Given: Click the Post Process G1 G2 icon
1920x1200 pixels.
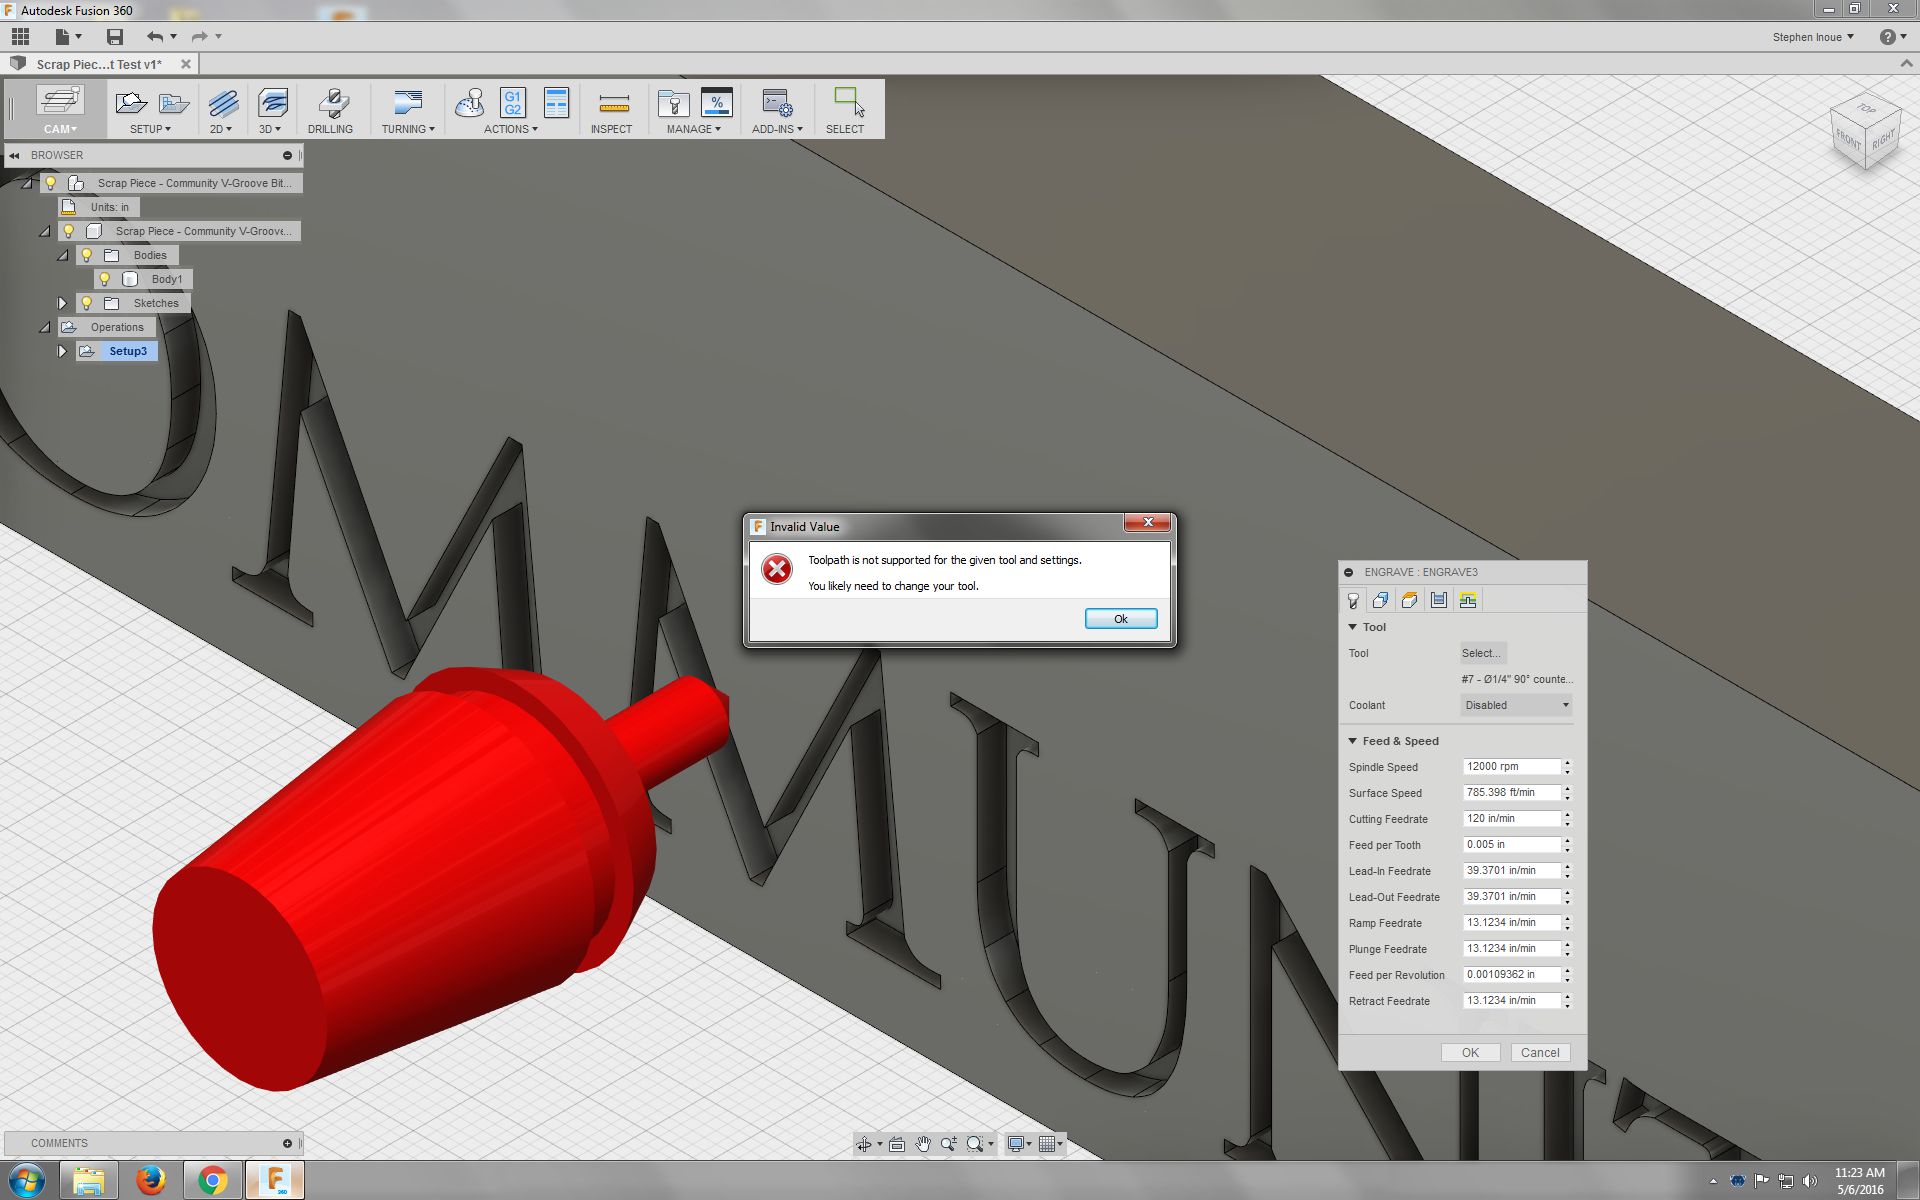Looking at the screenshot, I should pyautogui.click(x=512, y=103).
